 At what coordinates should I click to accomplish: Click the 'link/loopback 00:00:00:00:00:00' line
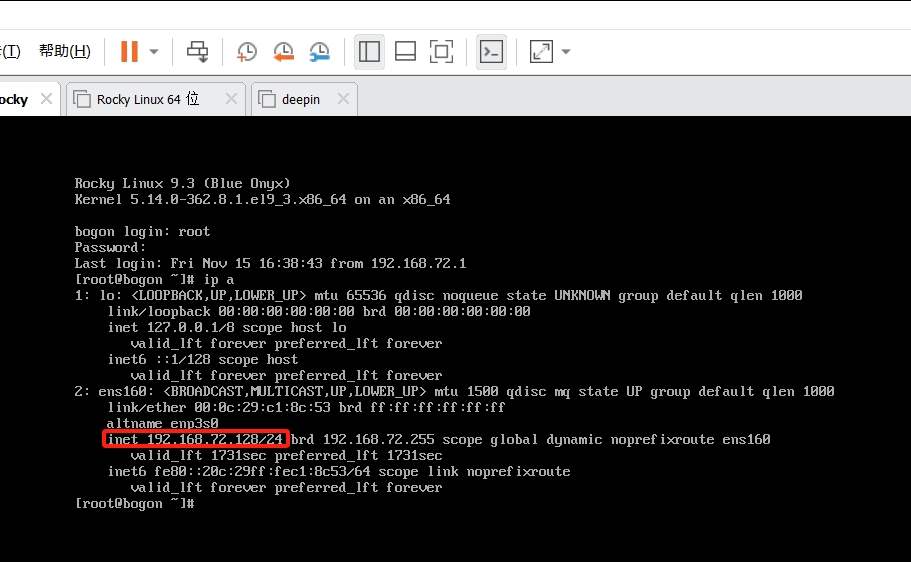tap(319, 312)
